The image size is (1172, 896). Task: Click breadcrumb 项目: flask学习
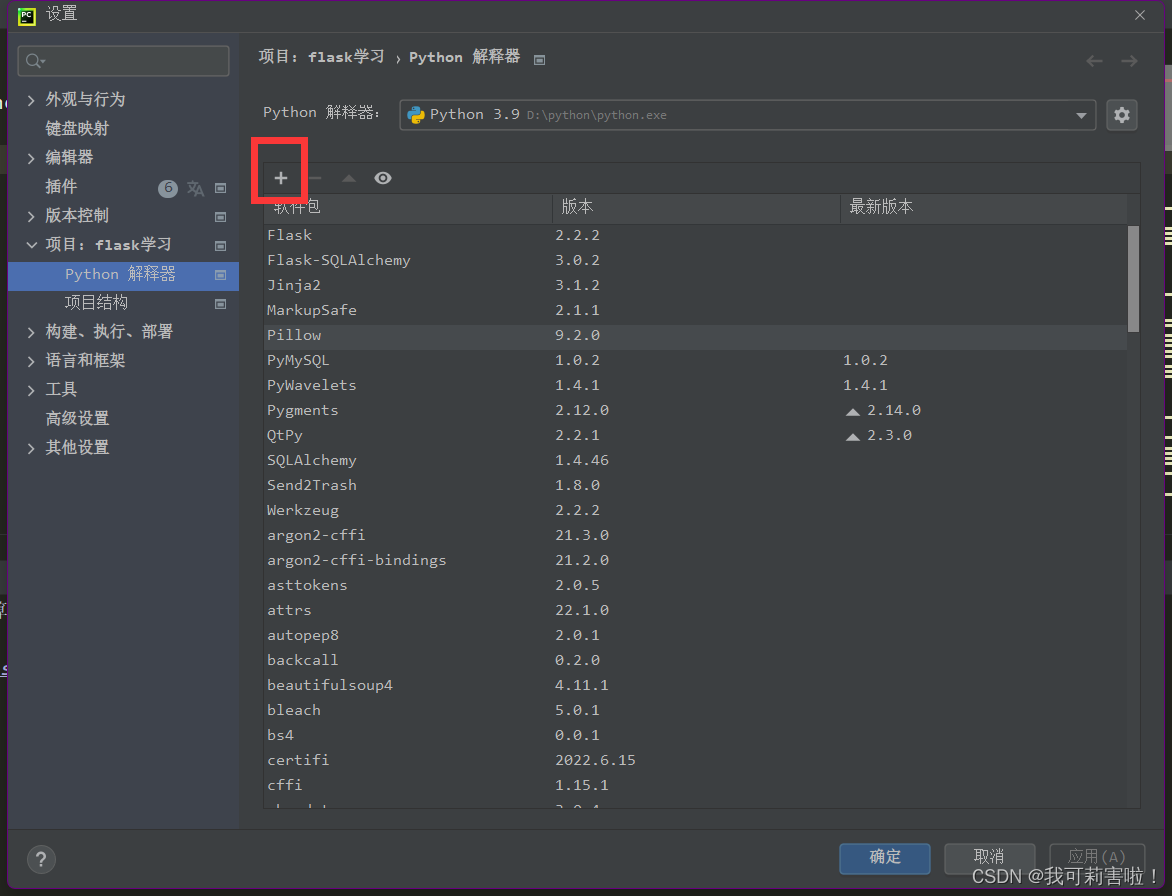coord(322,57)
